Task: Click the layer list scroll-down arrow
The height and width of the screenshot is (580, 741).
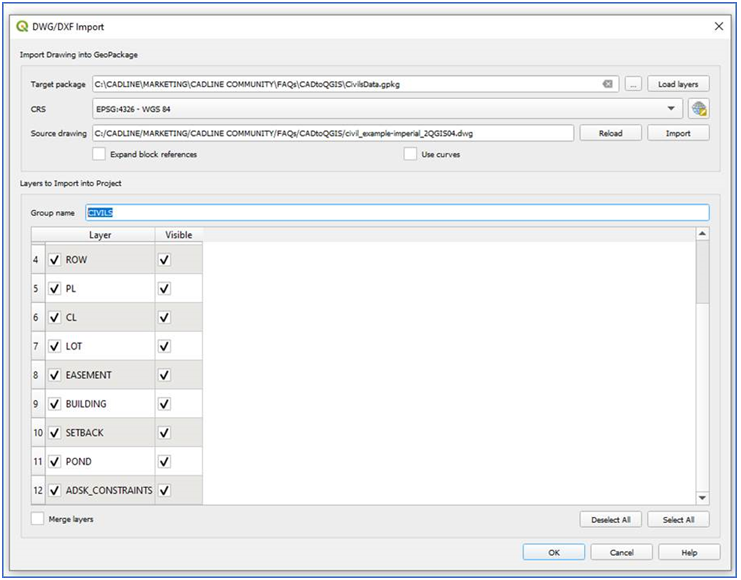Action: [702, 498]
